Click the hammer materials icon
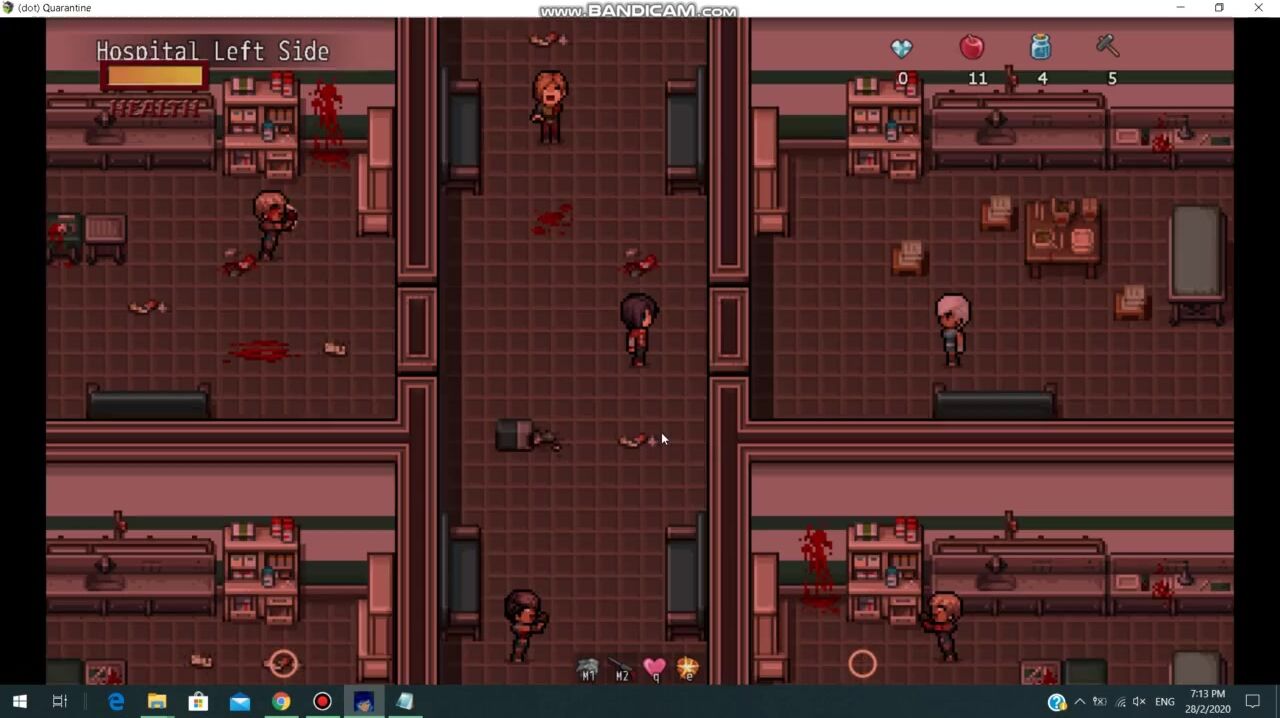Image resolution: width=1280 pixels, height=718 pixels. [1106, 46]
